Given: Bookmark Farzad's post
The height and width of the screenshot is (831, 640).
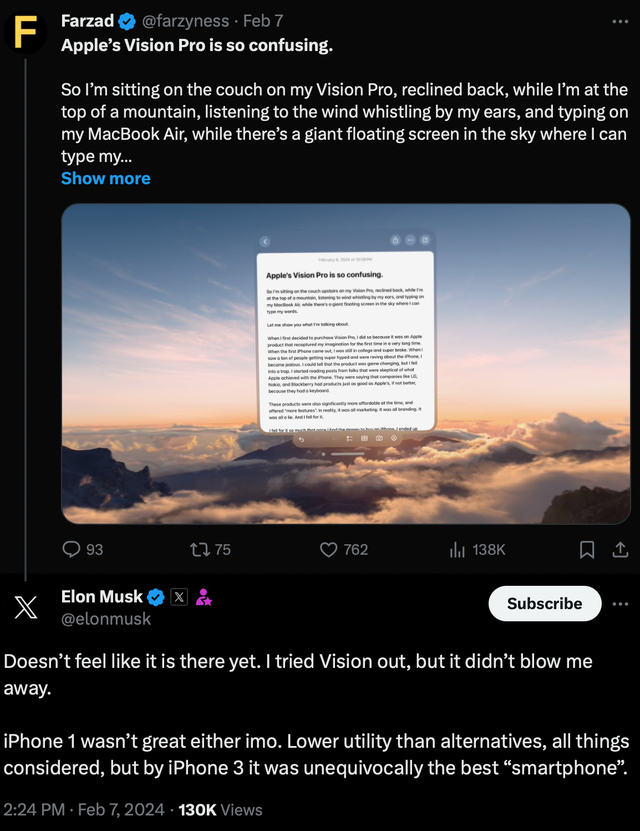Looking at the screenshot, I should pyautogui.click(x=586, y=548).
